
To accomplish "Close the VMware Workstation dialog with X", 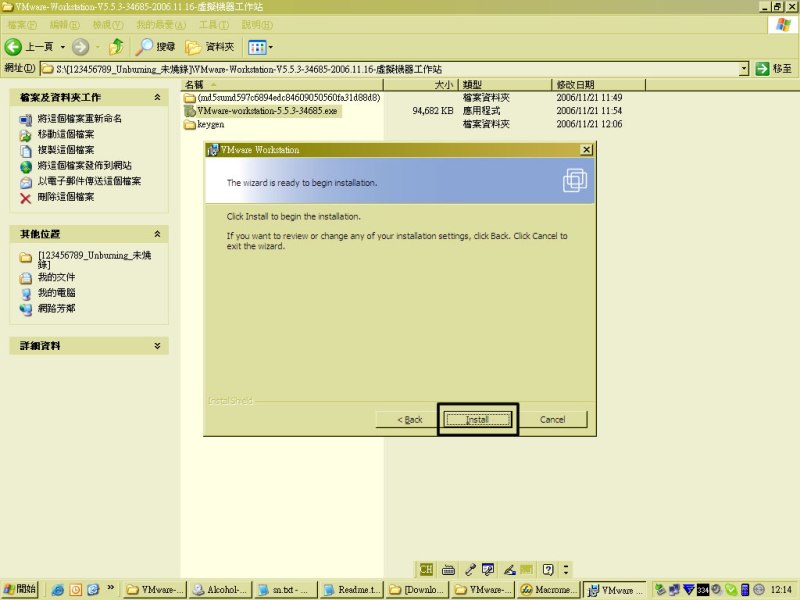I will [x=586, y=149].
